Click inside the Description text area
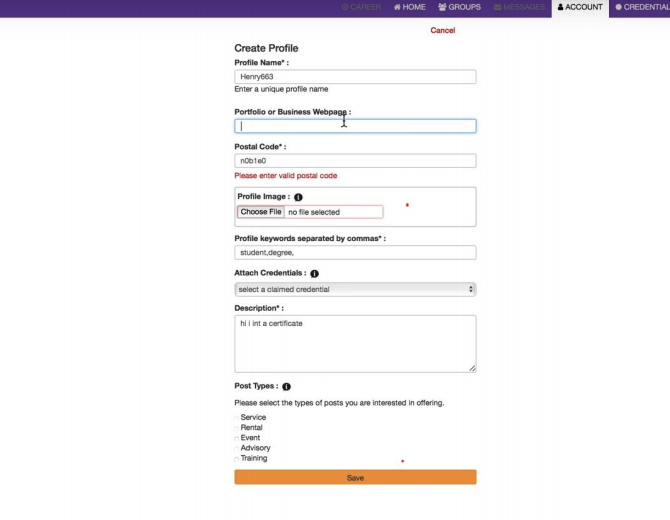This screenshot has height=520, width=670. [355, 344]
